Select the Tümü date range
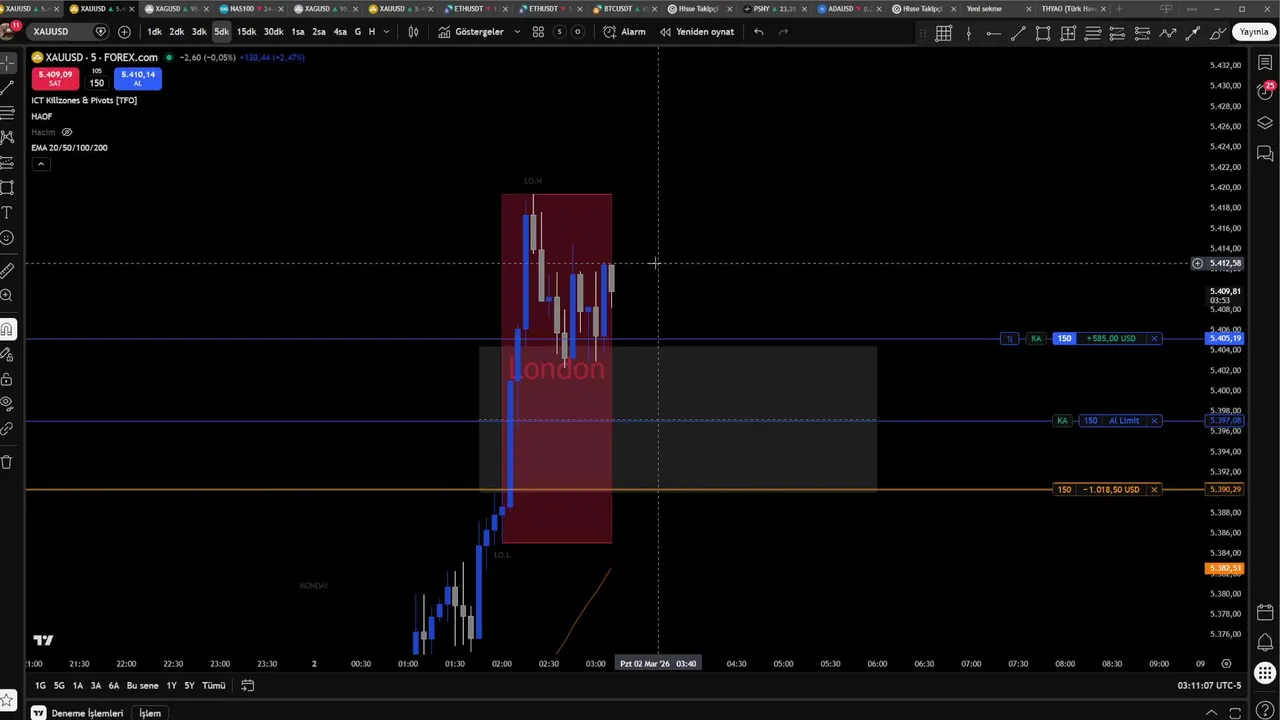This screenshot has width=1280, height=720. tap(214, 686)
